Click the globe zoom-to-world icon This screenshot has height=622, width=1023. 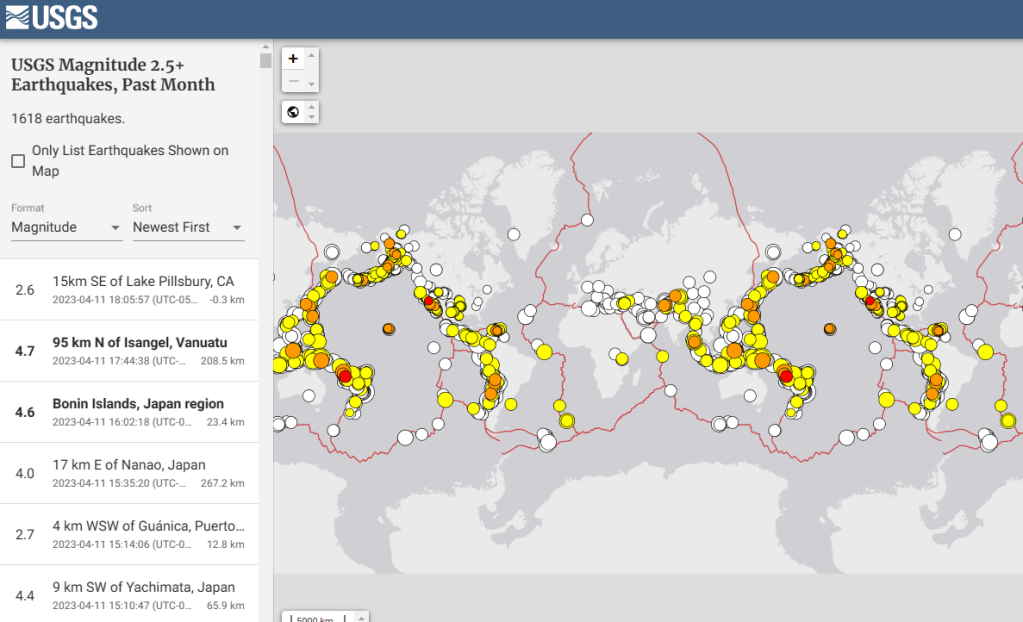point(293,112)
